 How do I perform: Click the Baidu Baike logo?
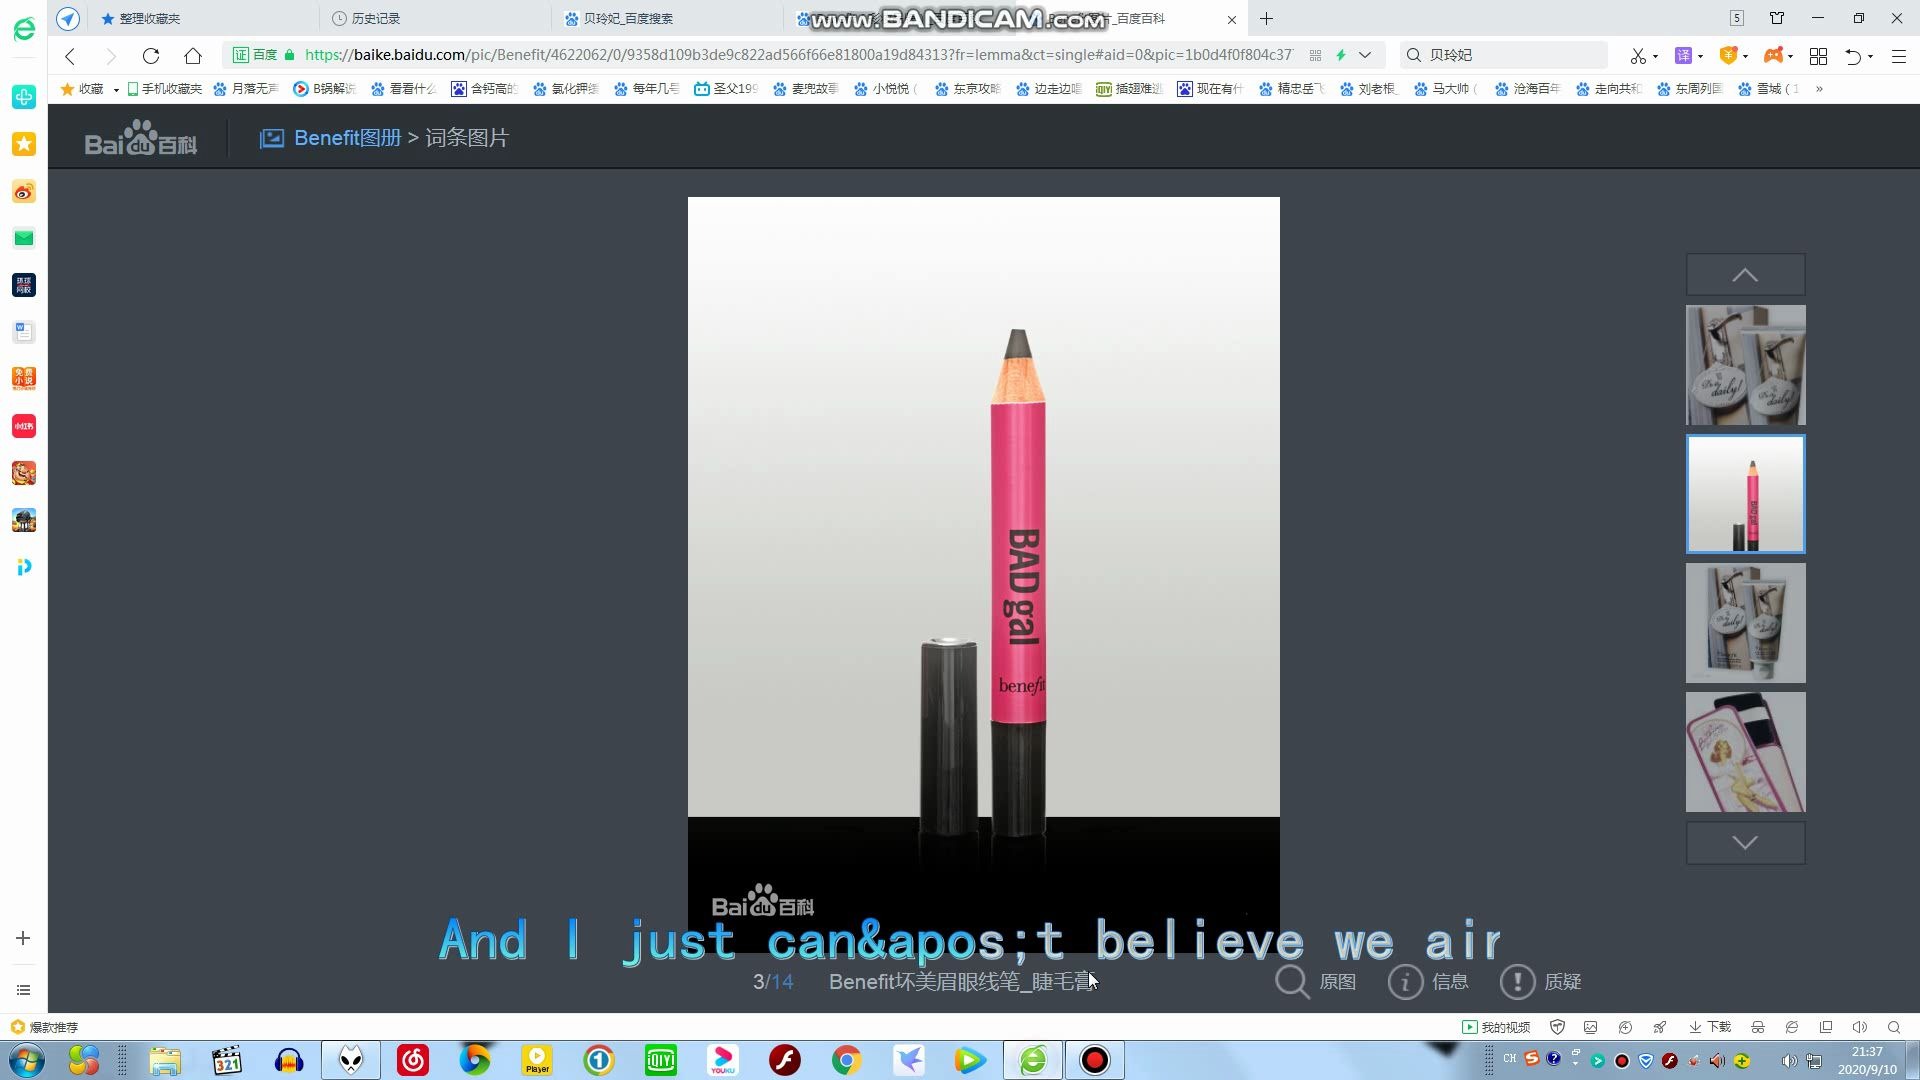141,139
